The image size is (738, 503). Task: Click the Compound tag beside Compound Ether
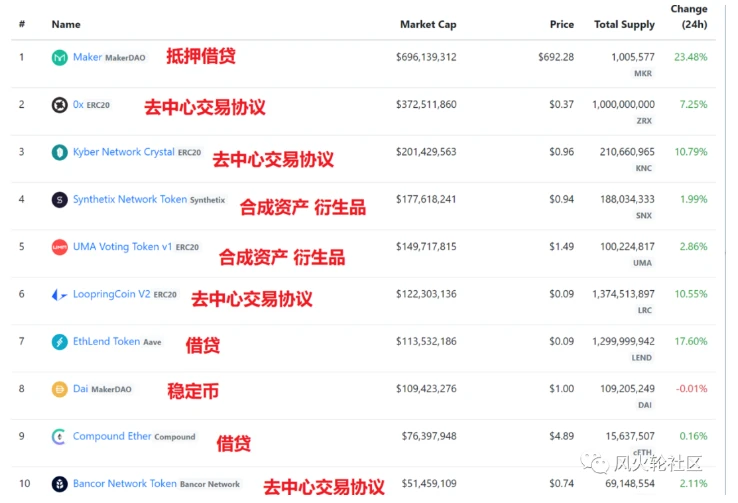(175, 437)
